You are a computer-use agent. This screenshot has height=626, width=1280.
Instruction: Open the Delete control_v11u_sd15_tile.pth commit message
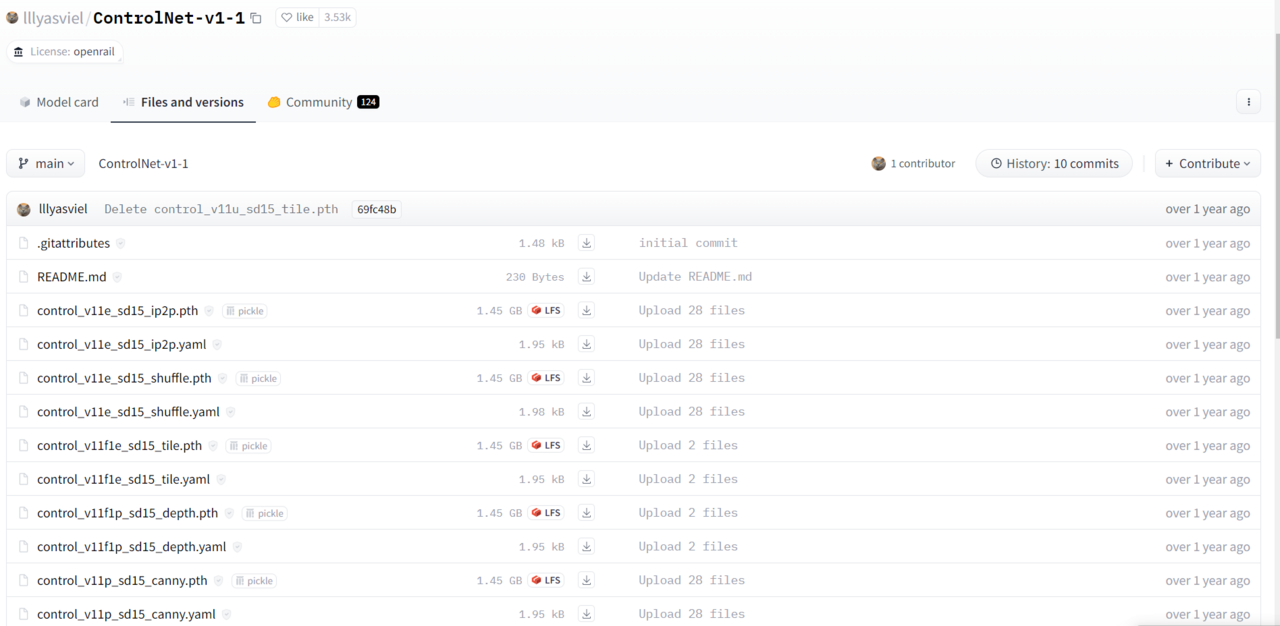point(221,209)
